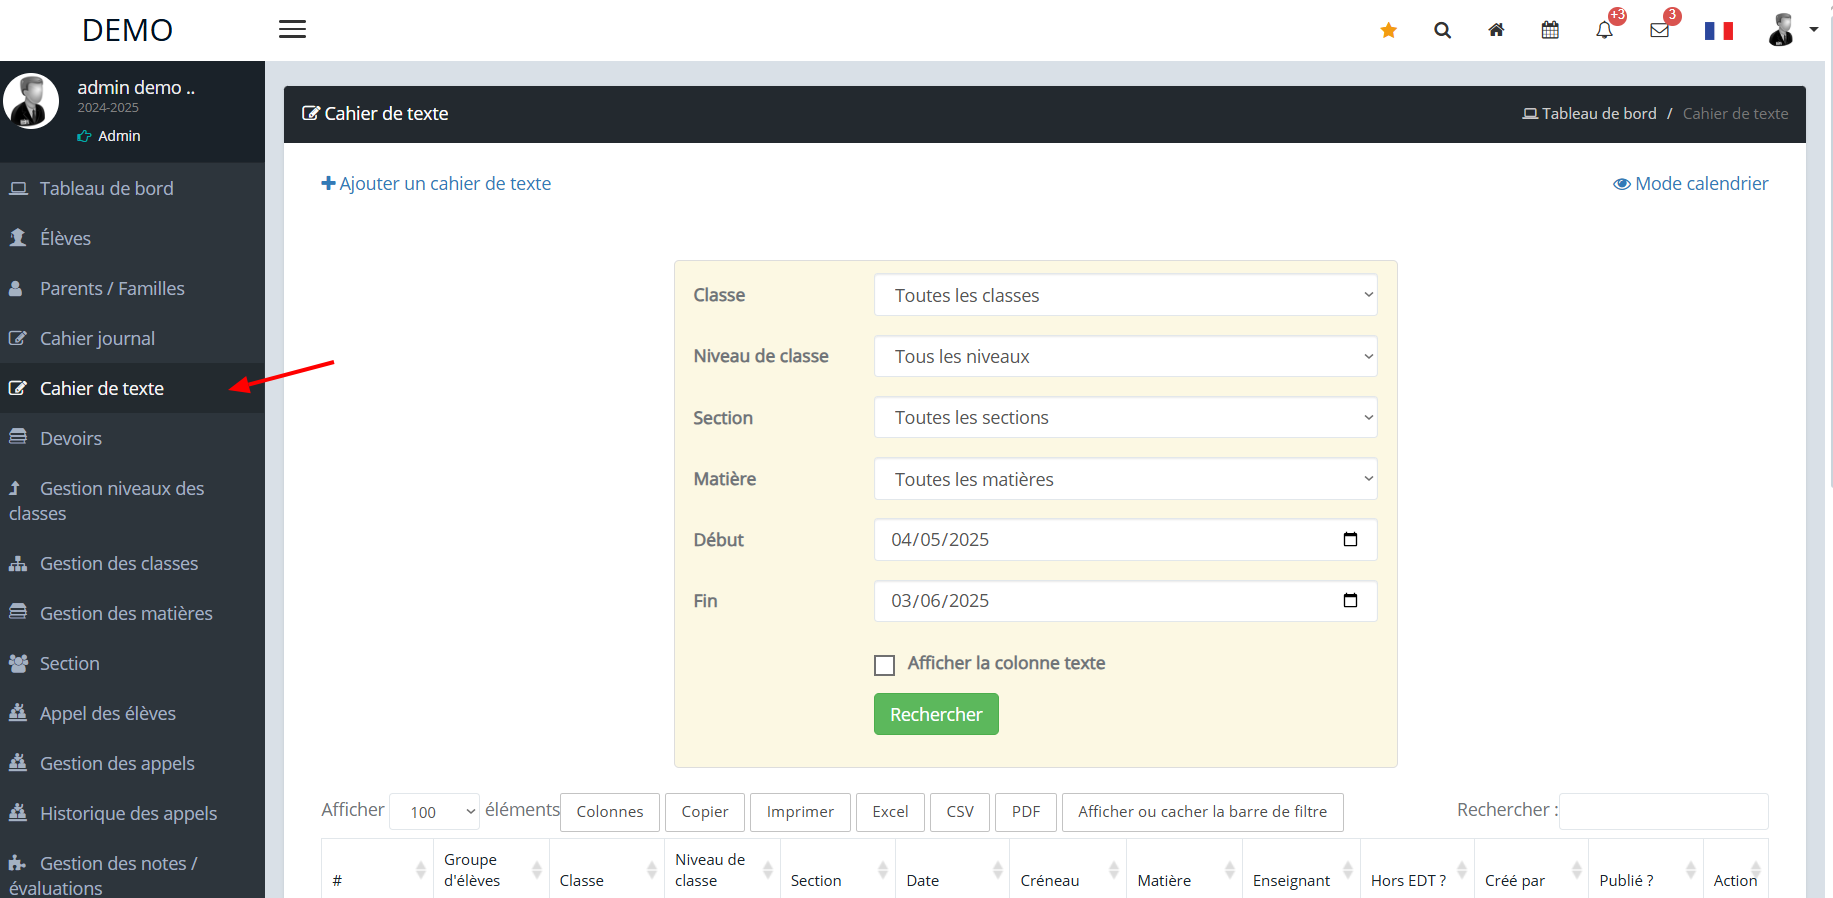Open Section in the sidebar
Image resolution: width=1833 pixels, height=898 pixels.
(x=132, y=663)
